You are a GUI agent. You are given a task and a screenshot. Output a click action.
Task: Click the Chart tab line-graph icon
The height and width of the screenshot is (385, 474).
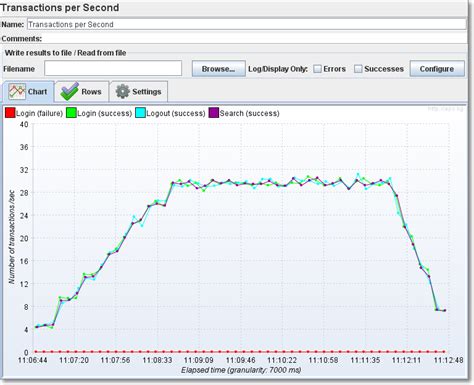coord(17,91)
